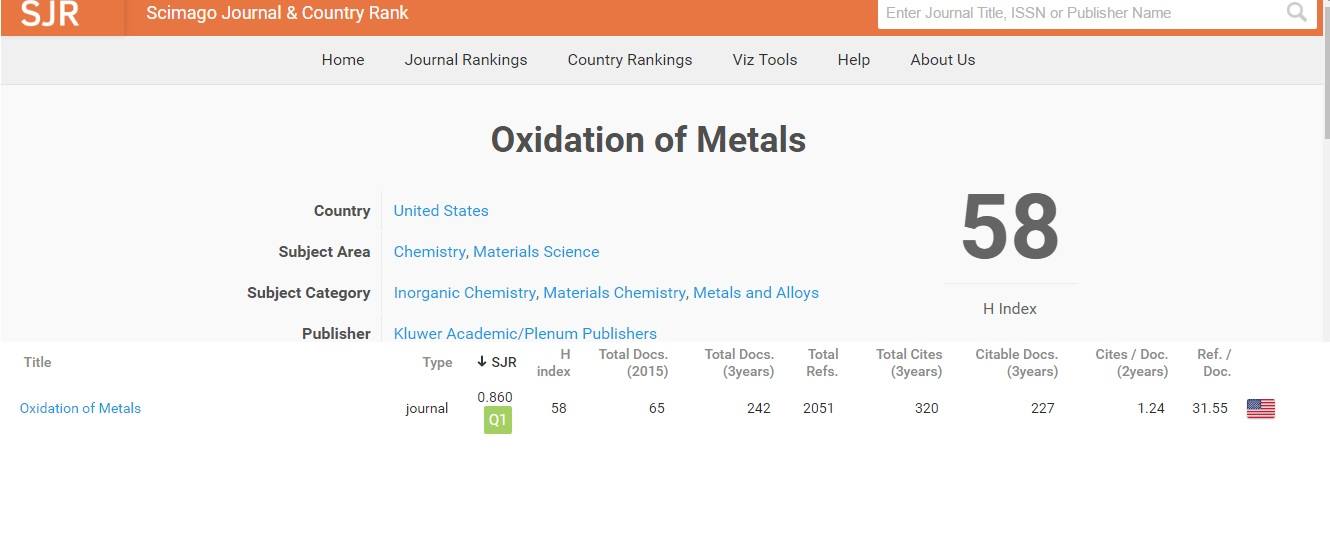Focus the journal title search field

pyautogui.click(x=1080, y=13)
